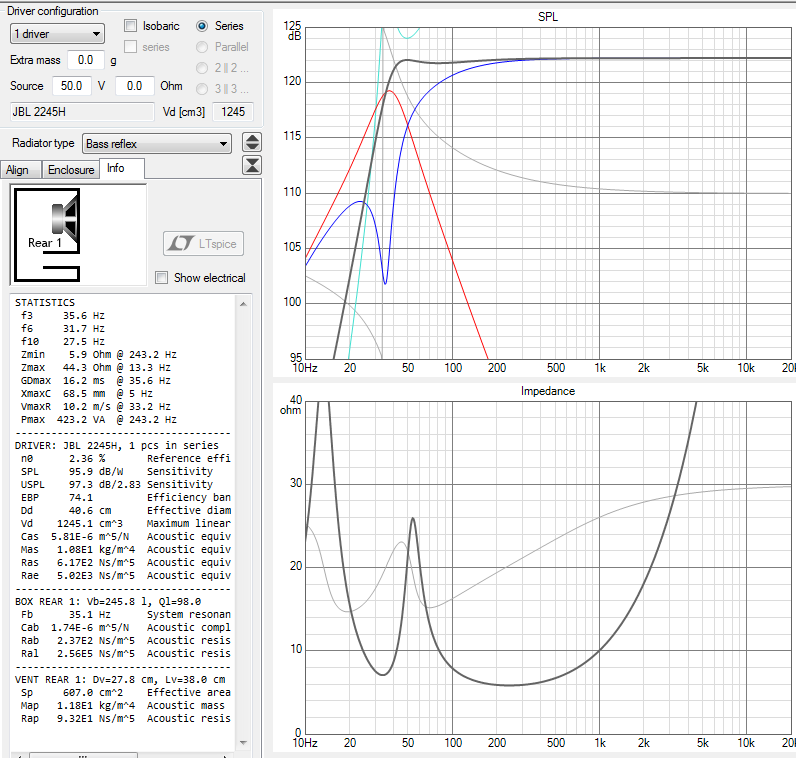Click the Source voltage 50.0 field
Viewport: 796px width, 758px height.
pyautogui.click(x=72, y=86)
